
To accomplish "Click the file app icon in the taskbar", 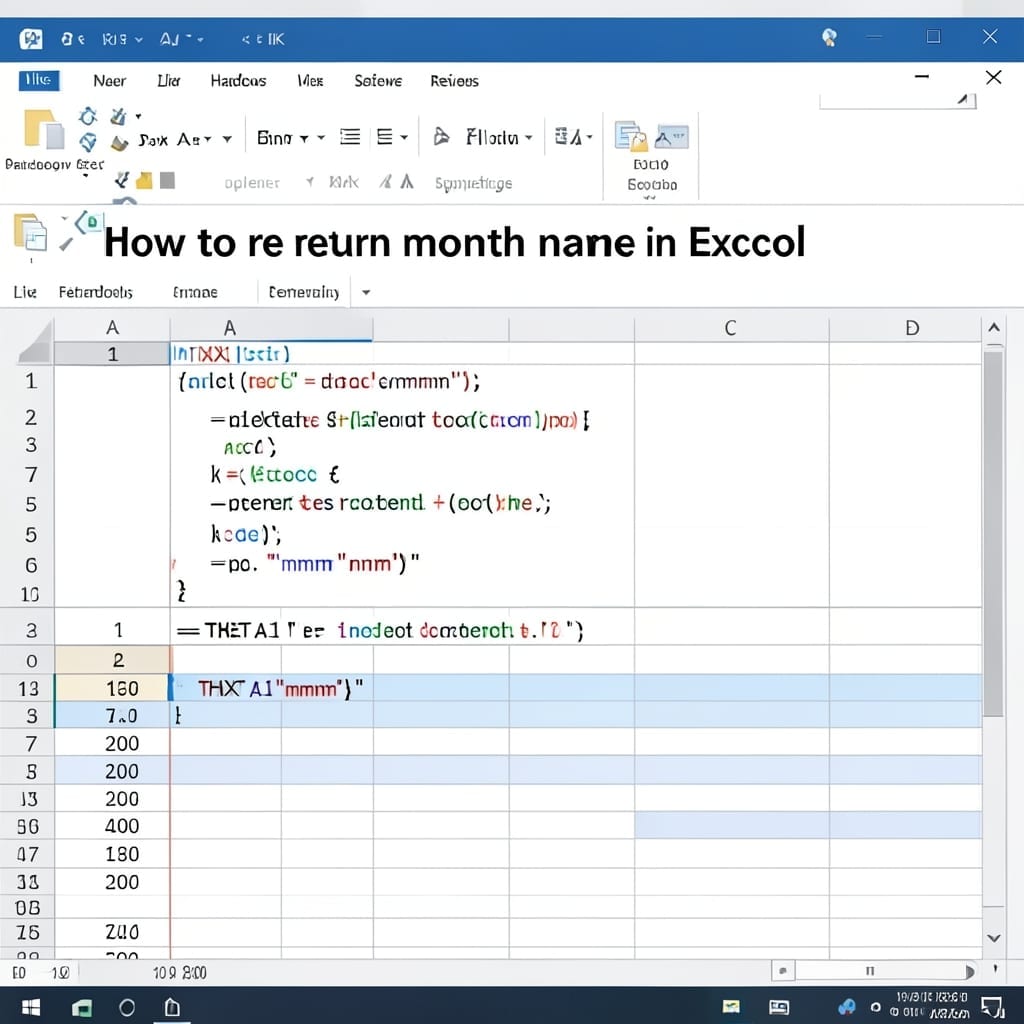I will click(172, 1006).
